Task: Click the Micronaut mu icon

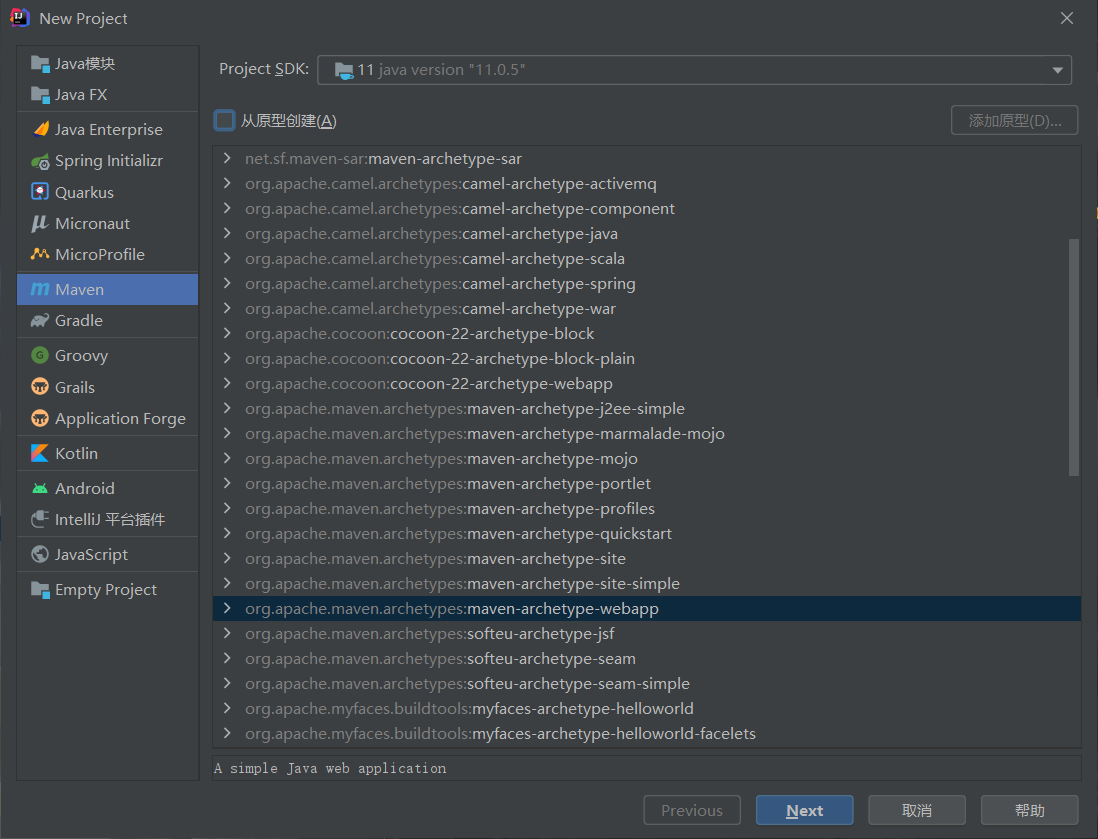Action: point(40,223)
